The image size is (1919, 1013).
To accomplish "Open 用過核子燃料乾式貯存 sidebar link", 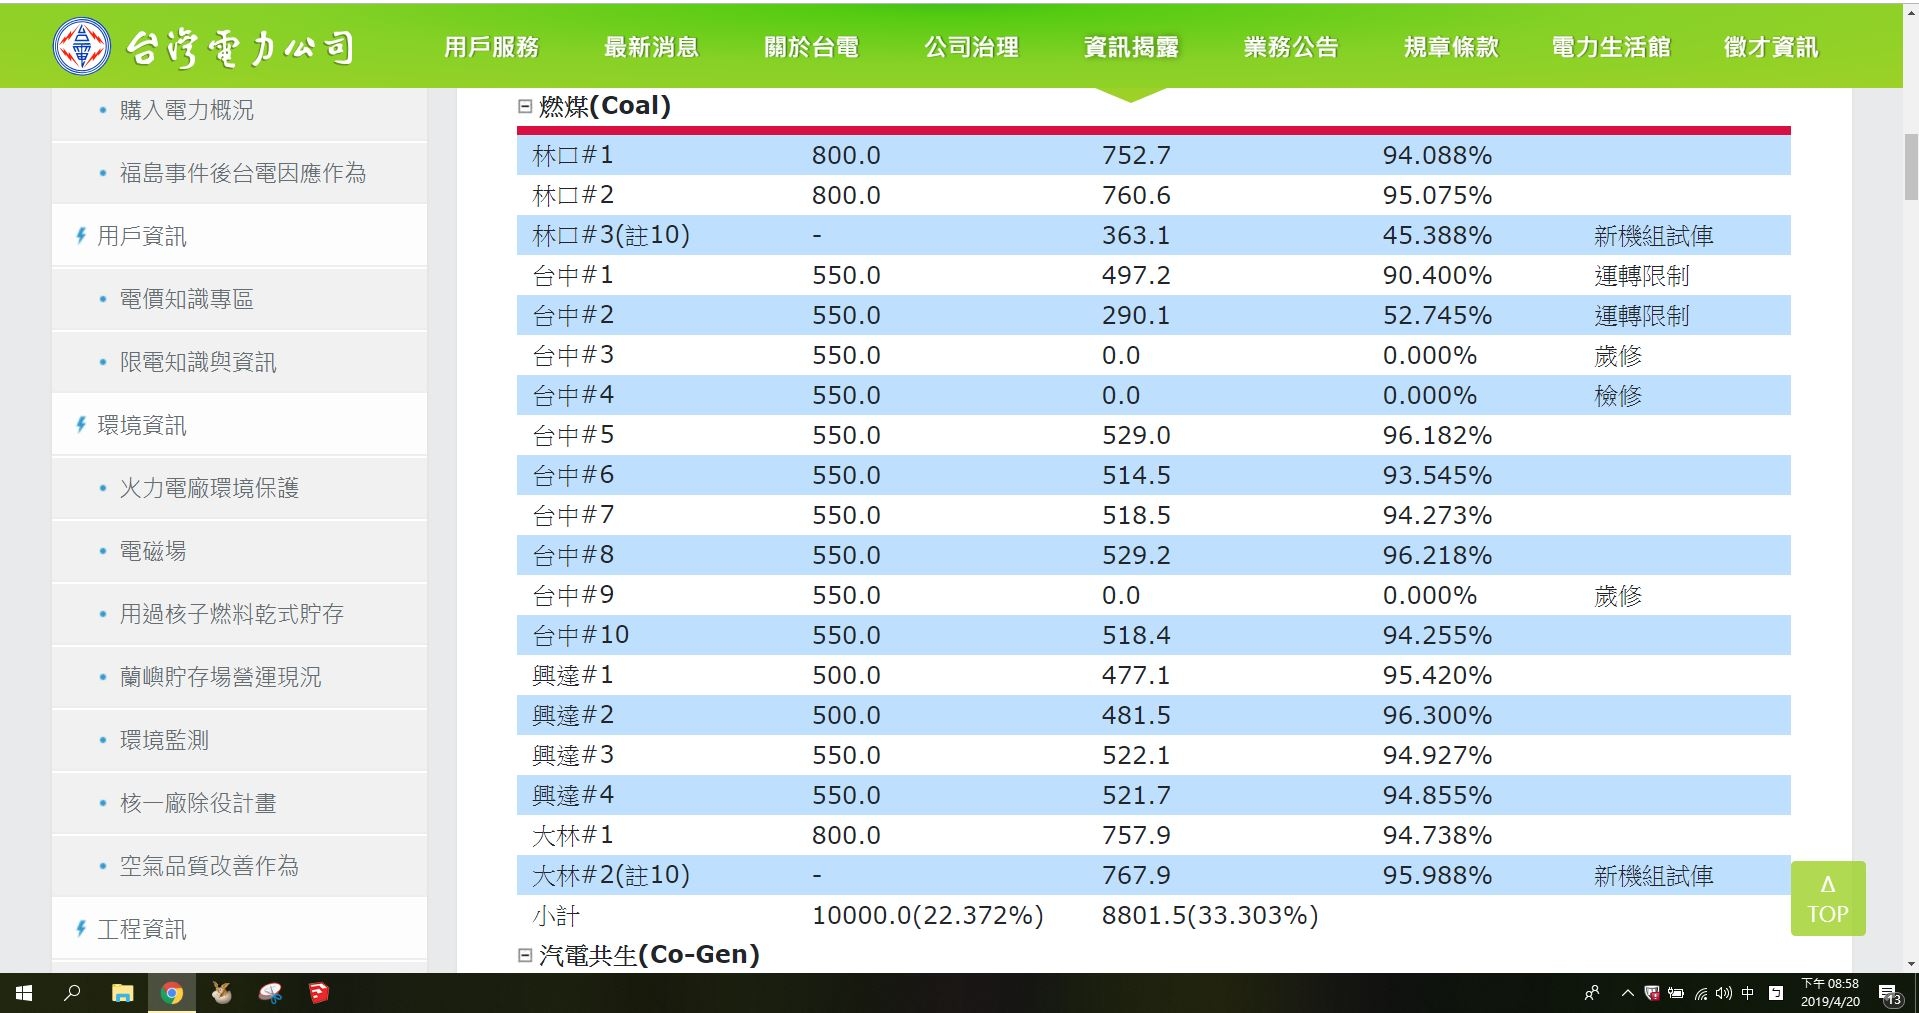I will click(232, 614).
